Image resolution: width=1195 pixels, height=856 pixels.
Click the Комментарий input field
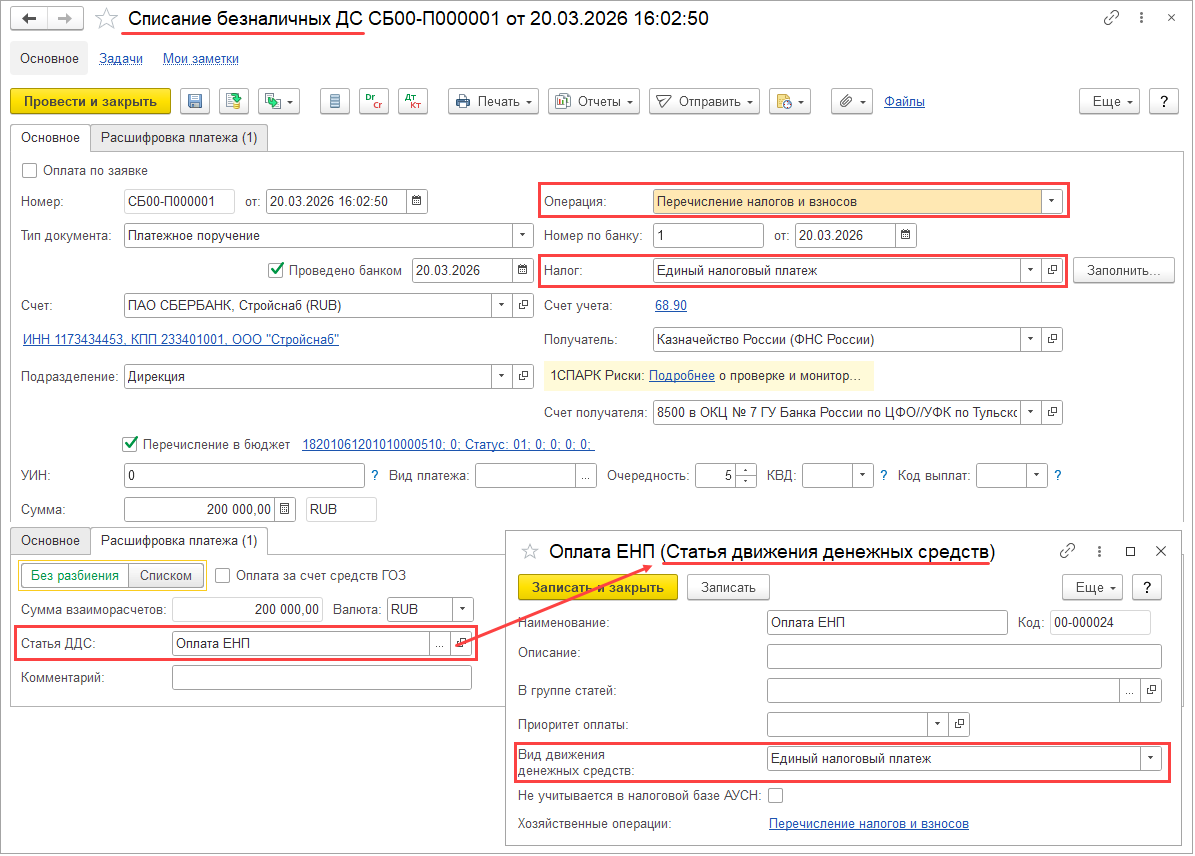[322, 677]
